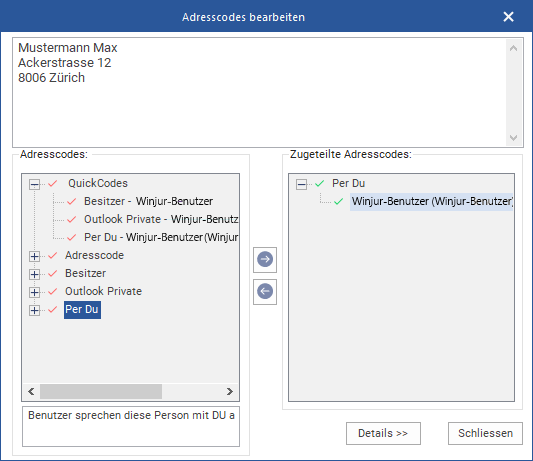Click the left arrow remove button
This screenshot has width=533, height=461.
[265, 292]
